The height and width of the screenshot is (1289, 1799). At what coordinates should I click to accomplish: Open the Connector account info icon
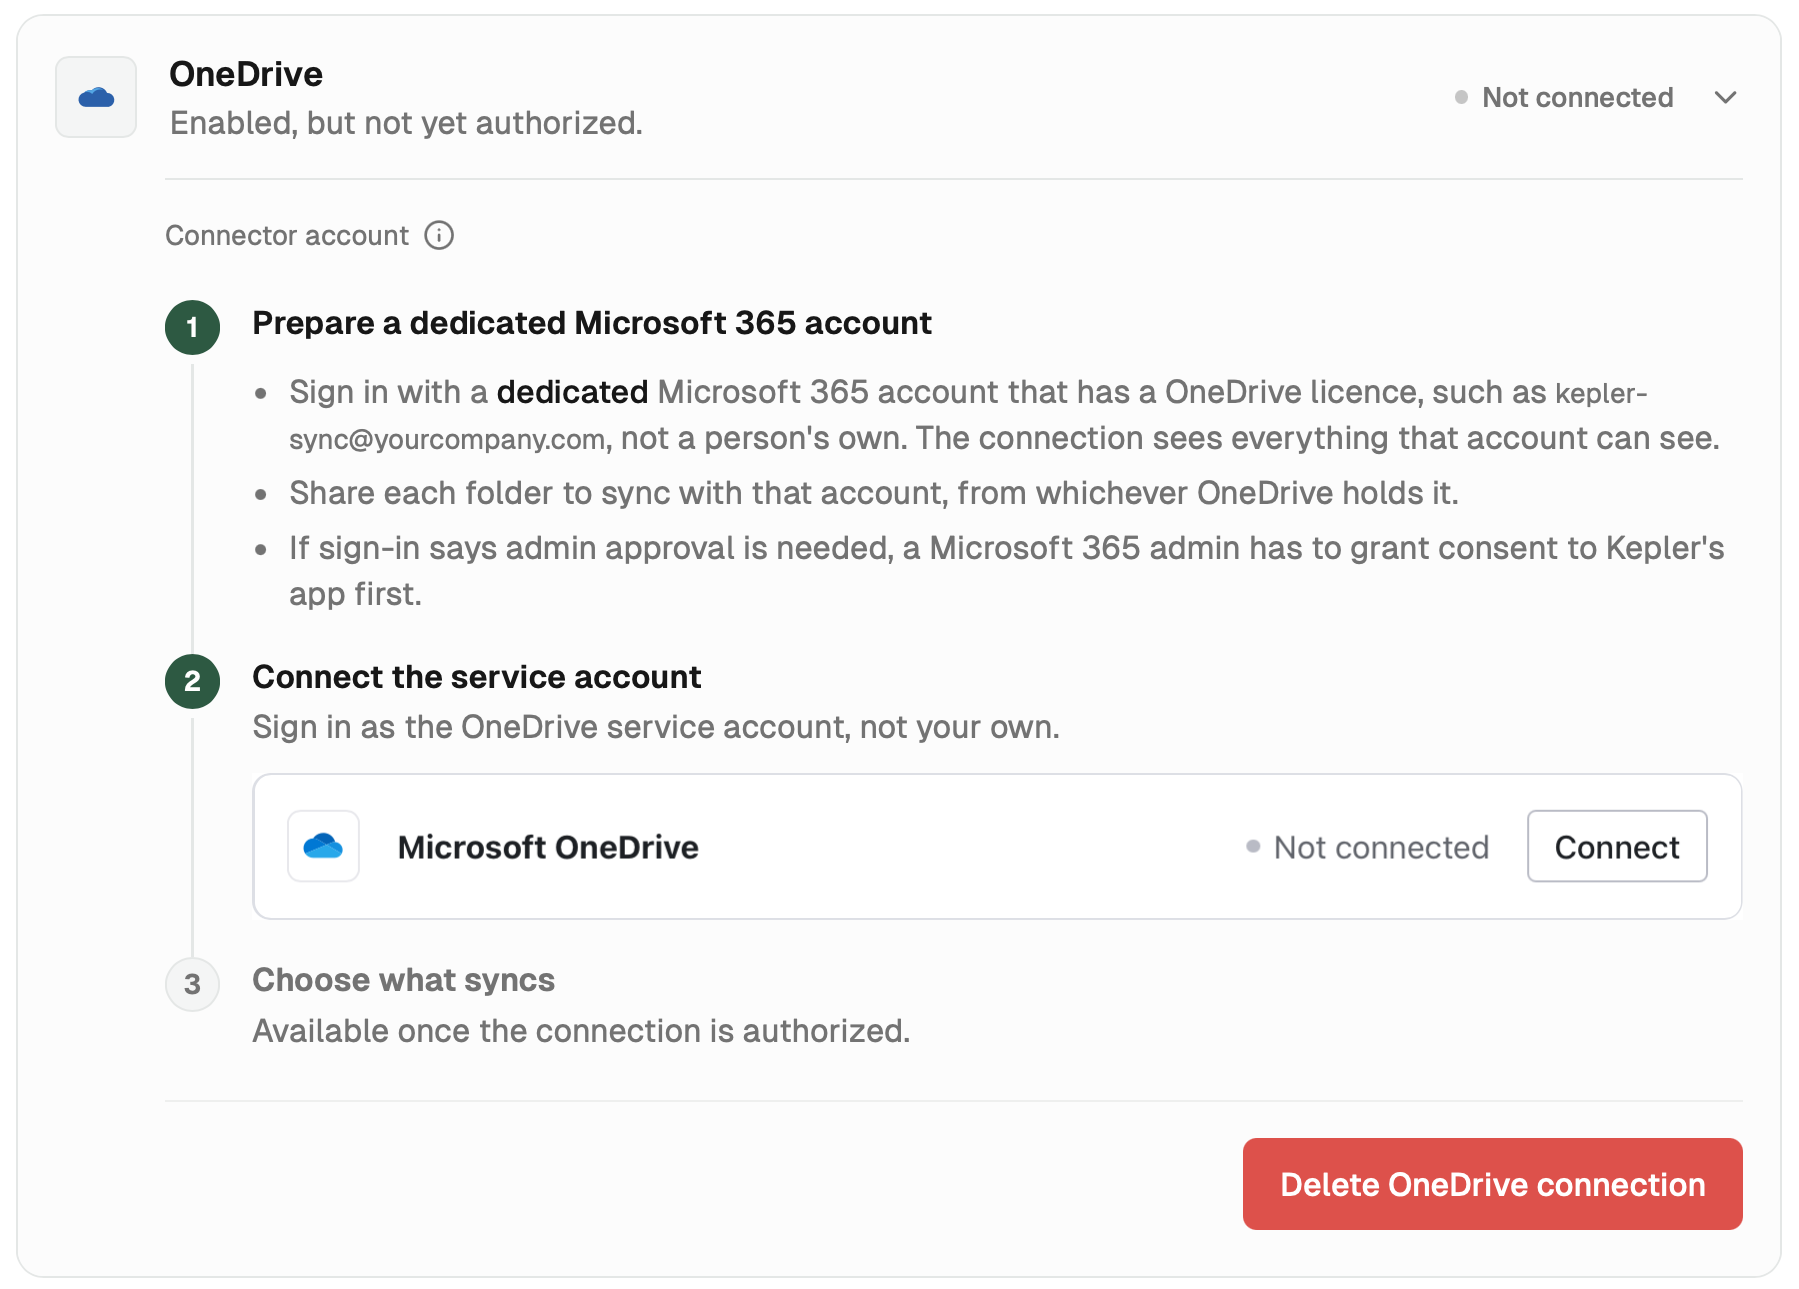tap(439, 235)
